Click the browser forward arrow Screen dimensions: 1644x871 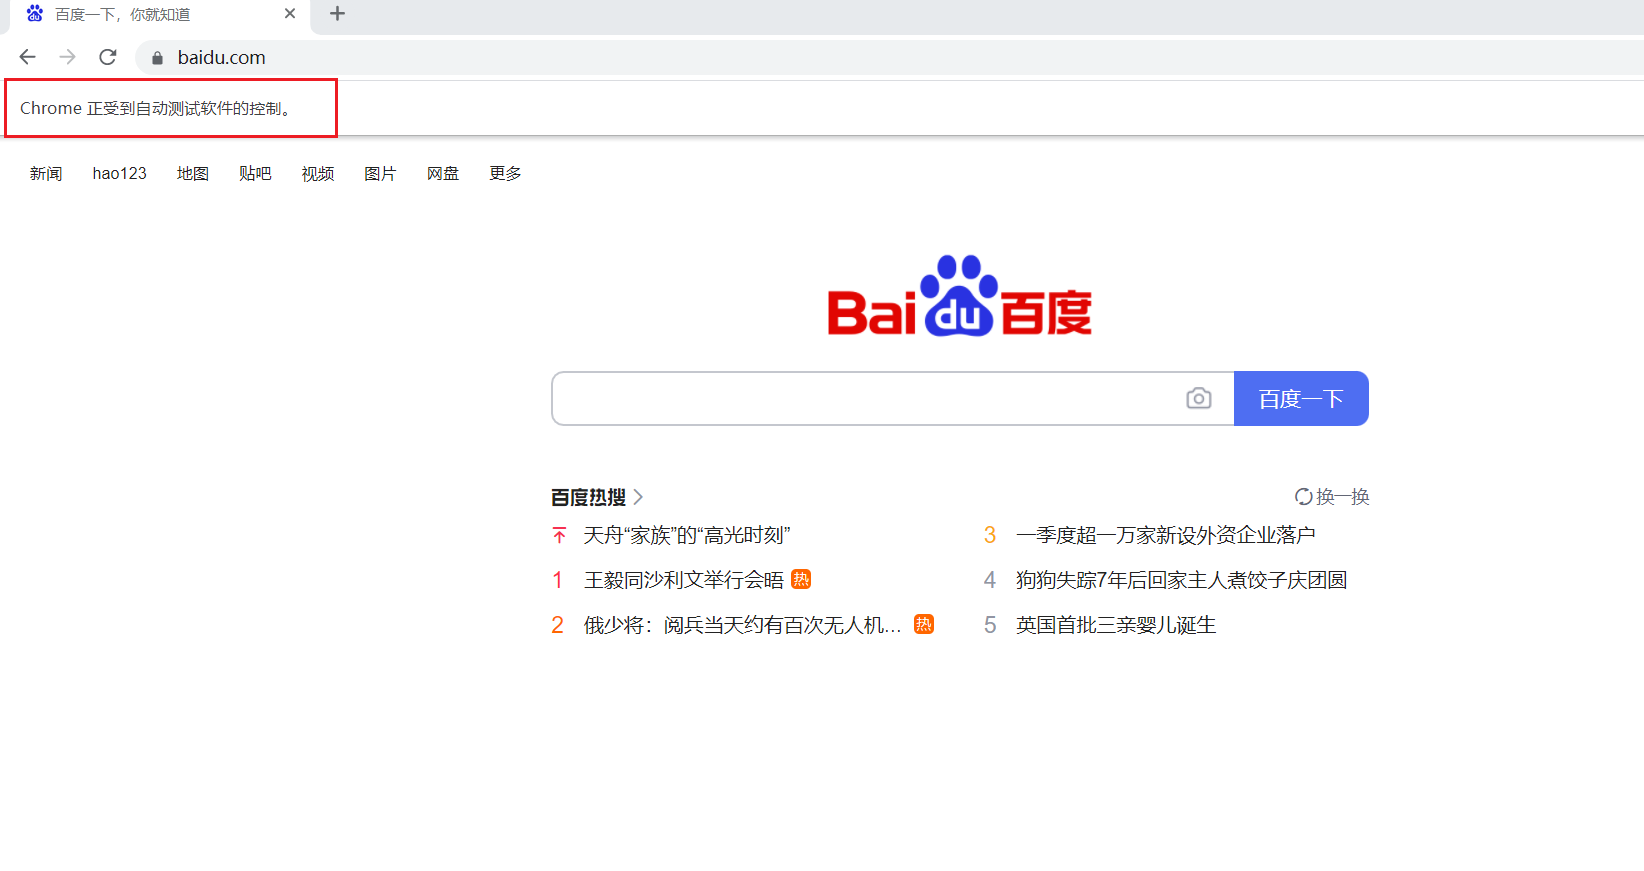67,57
